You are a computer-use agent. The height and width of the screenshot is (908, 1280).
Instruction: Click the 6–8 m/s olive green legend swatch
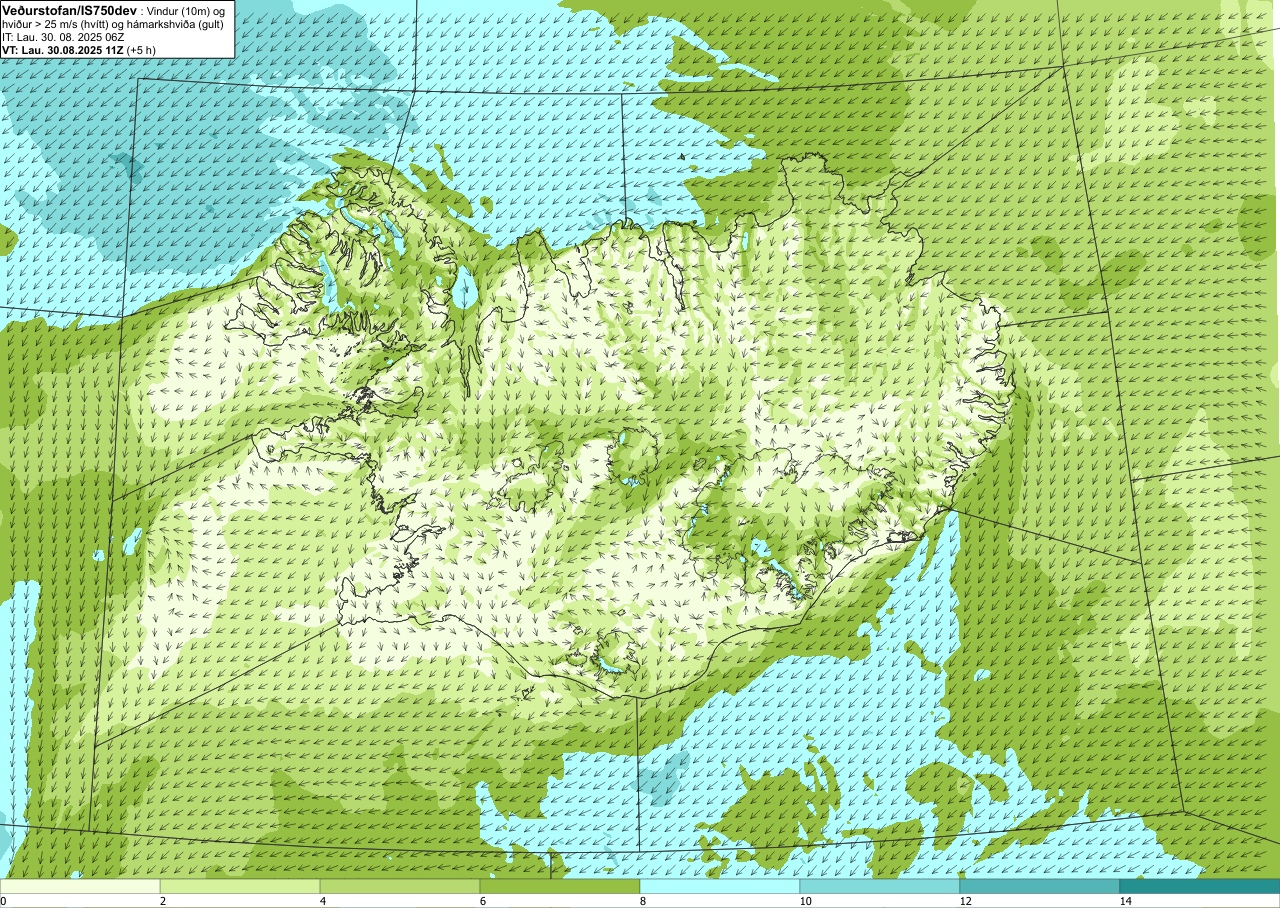(x=560, y=886)
